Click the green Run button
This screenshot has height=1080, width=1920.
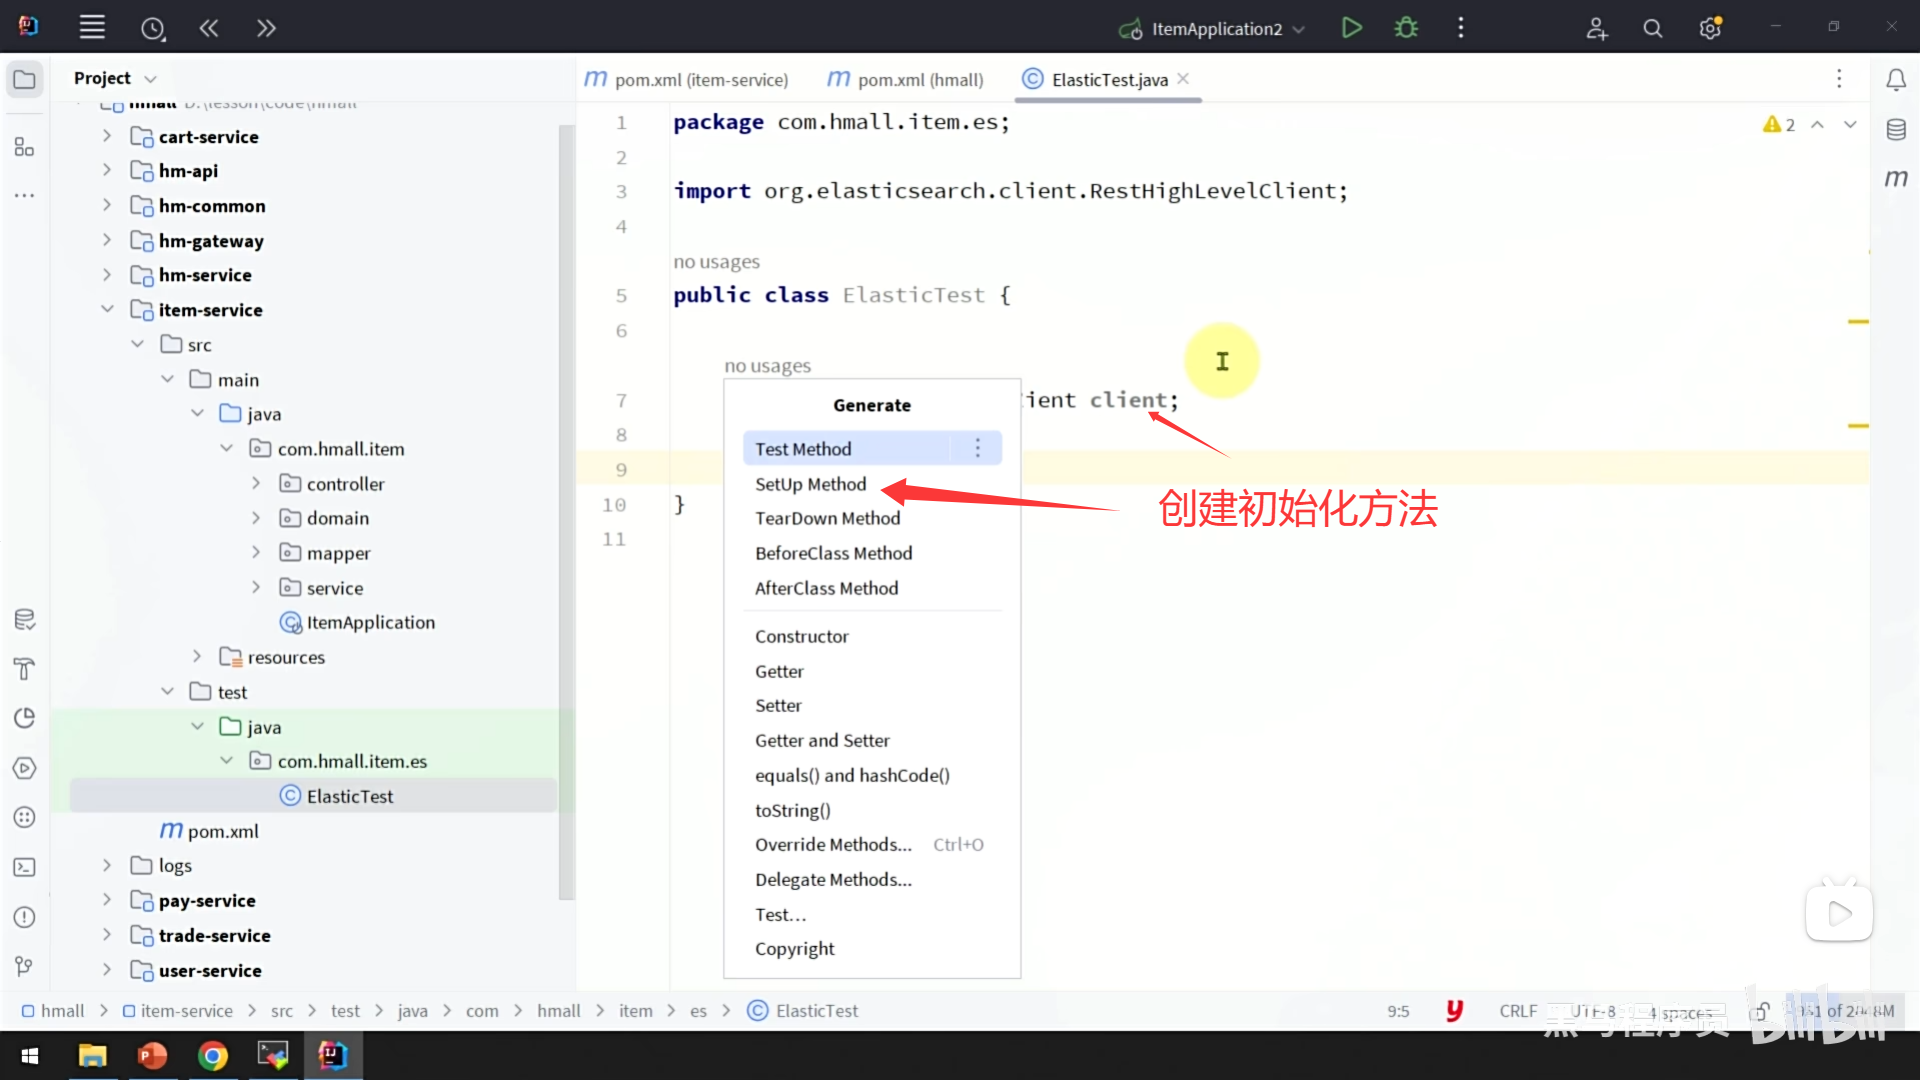[x=1351, y=28]
